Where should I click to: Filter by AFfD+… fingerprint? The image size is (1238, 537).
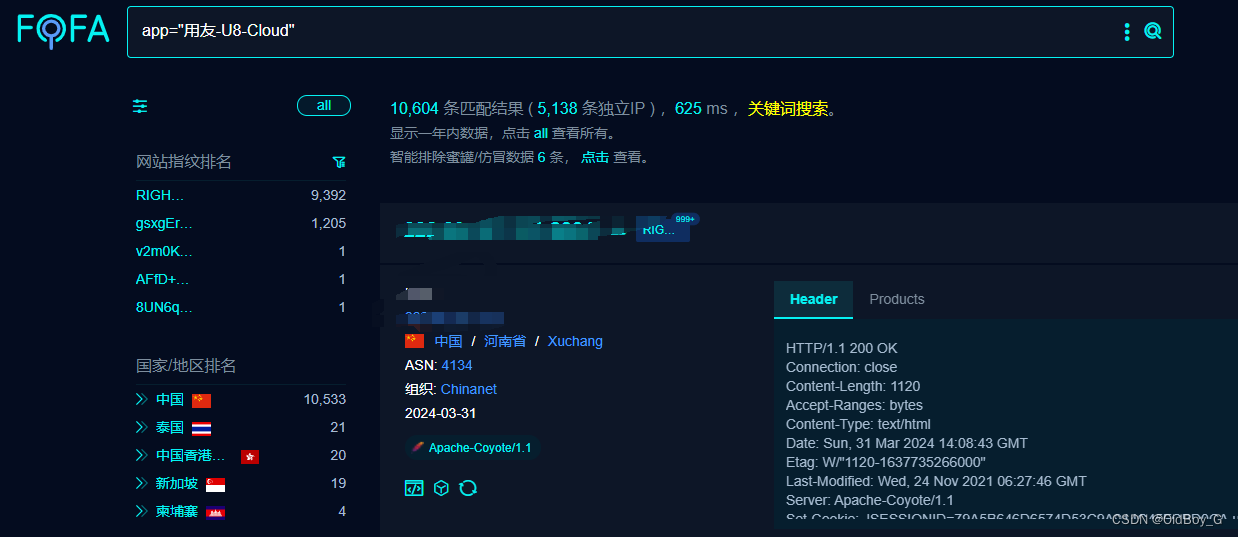click(x=162, y=279)
